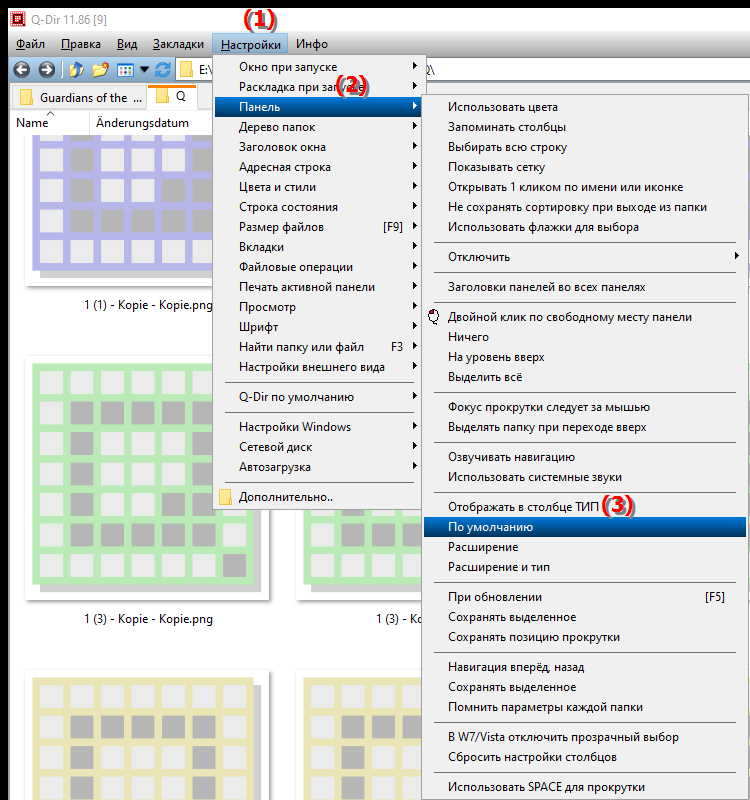This screenshot has width=750, height=800.
Task: Select Расширение и тип option
Action: tap(585, 567)
